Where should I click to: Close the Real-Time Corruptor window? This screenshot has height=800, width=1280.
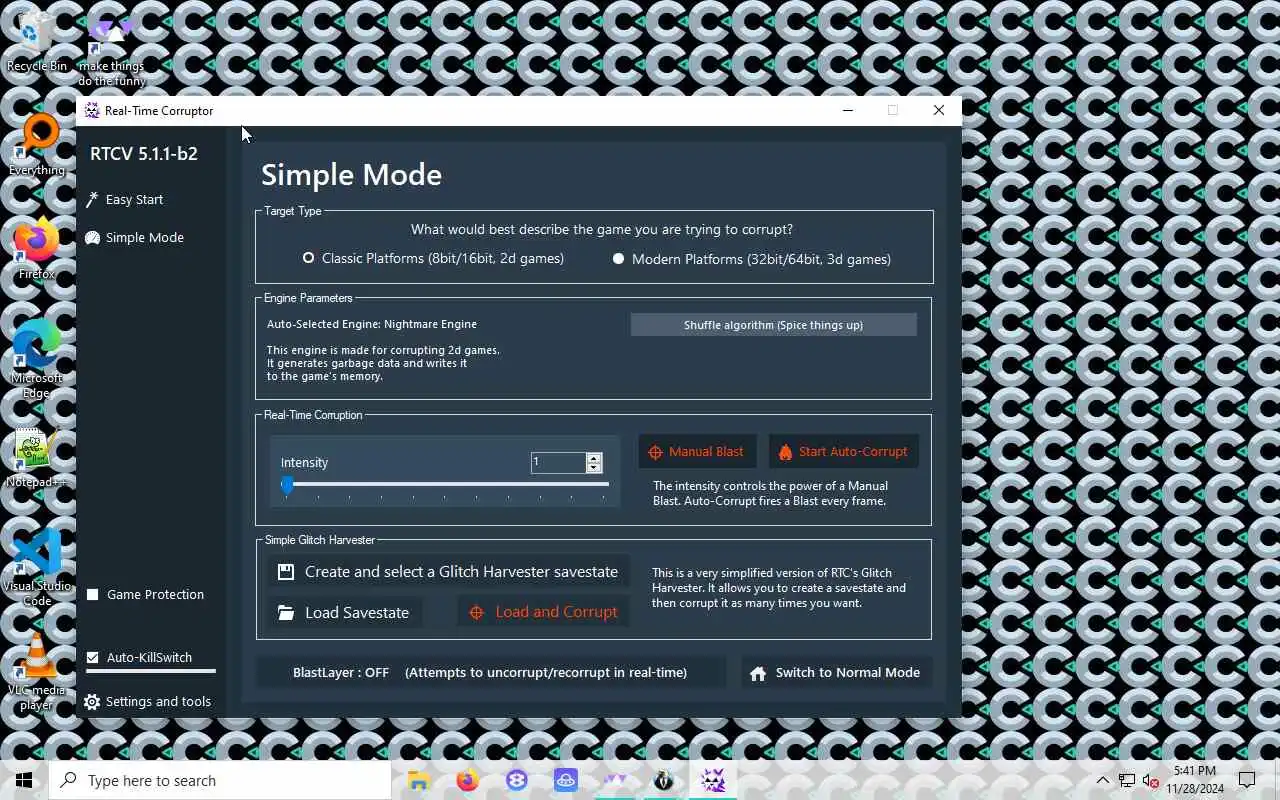click(938, 110)
